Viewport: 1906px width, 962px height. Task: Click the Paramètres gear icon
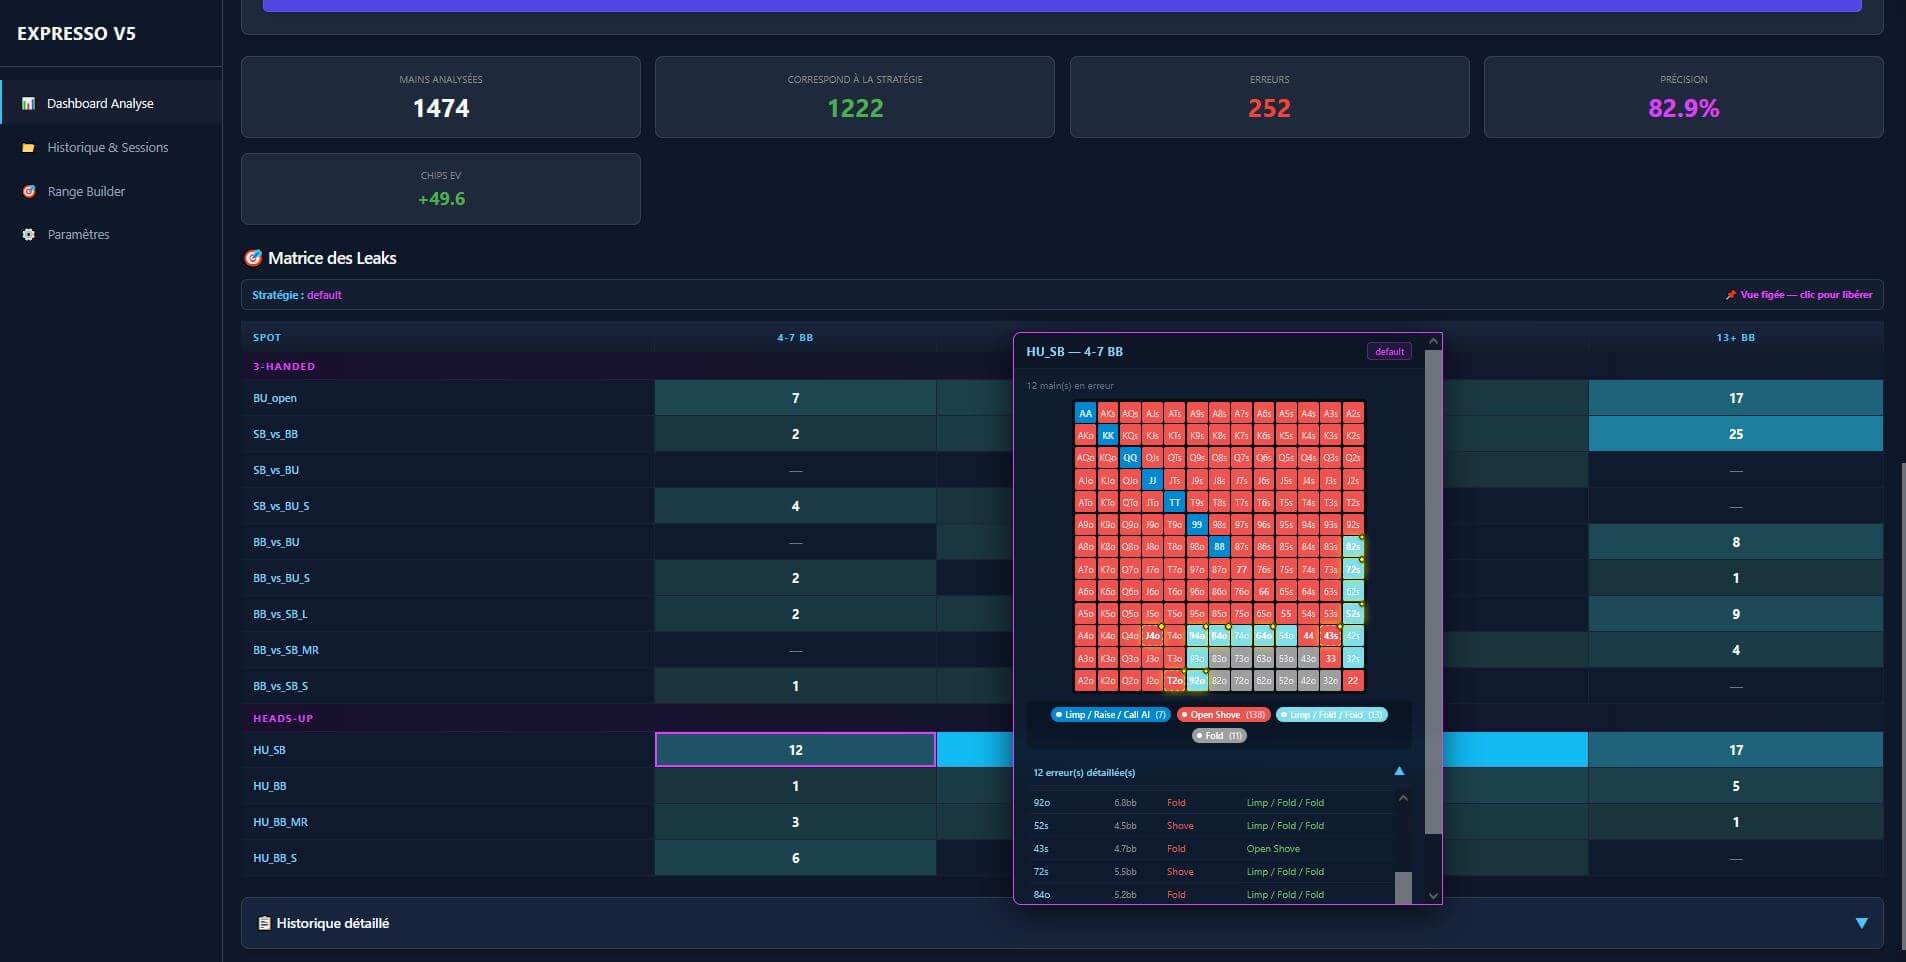28,234
